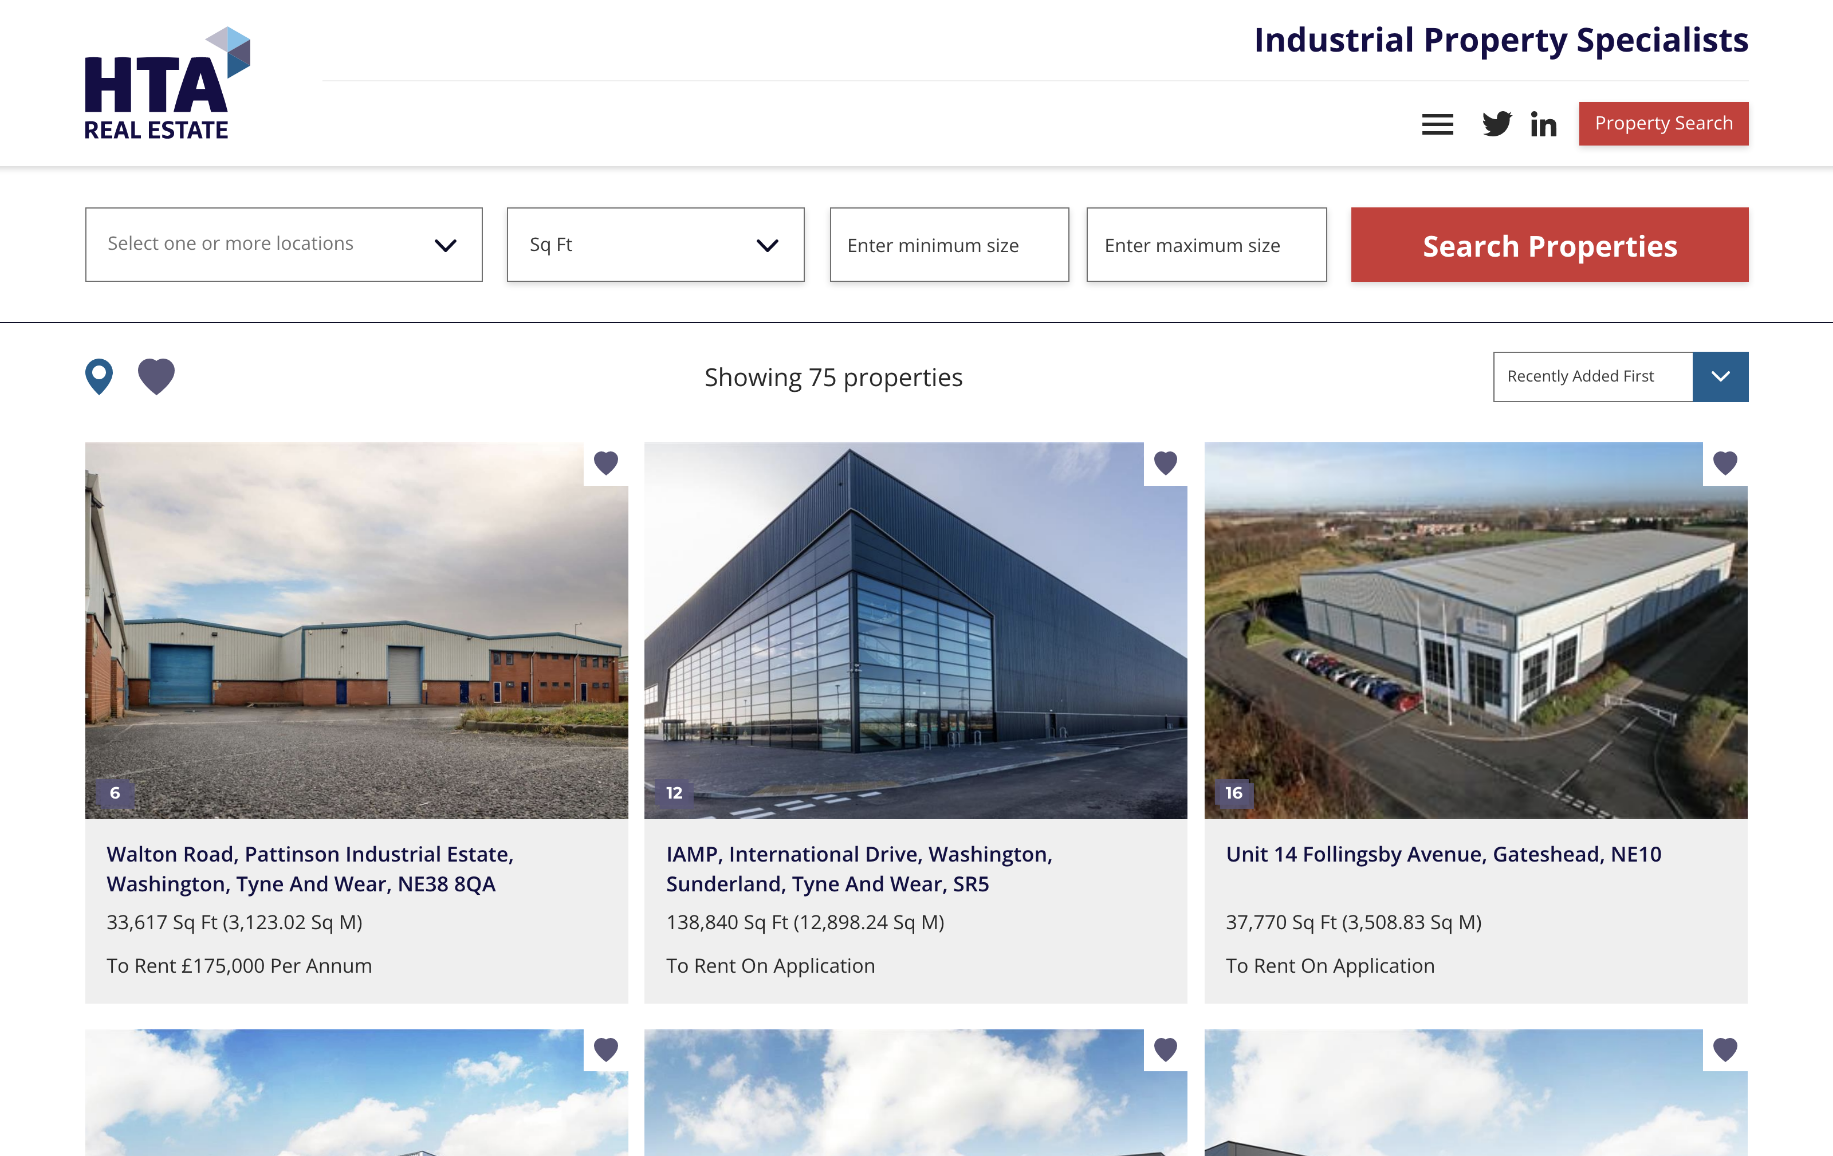This screenshot has width=1833, height=1156.
Task: Favourite the IAMP International Drive property heart
Action: pos(1165,463)
